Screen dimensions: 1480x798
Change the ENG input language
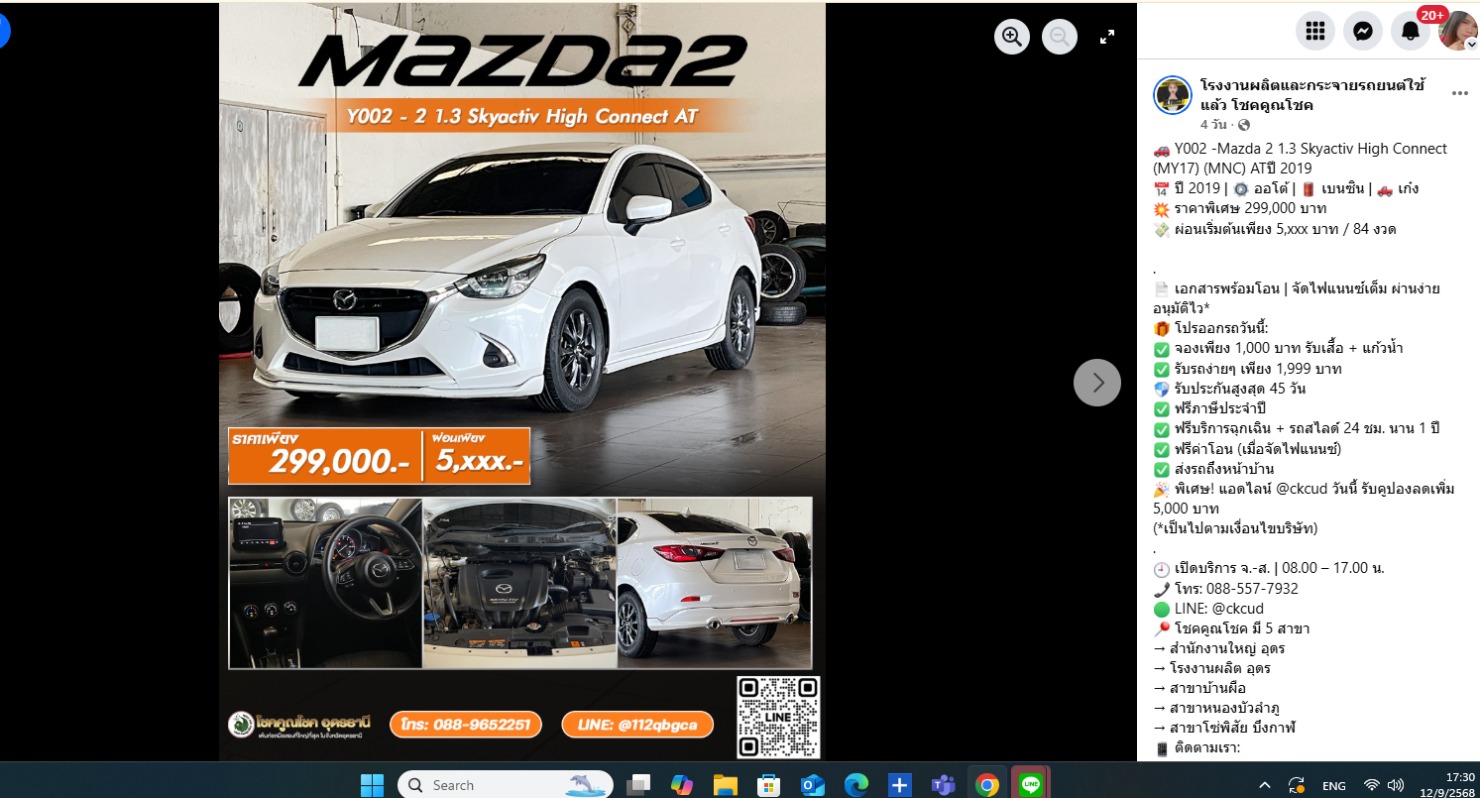point(1334,785)
